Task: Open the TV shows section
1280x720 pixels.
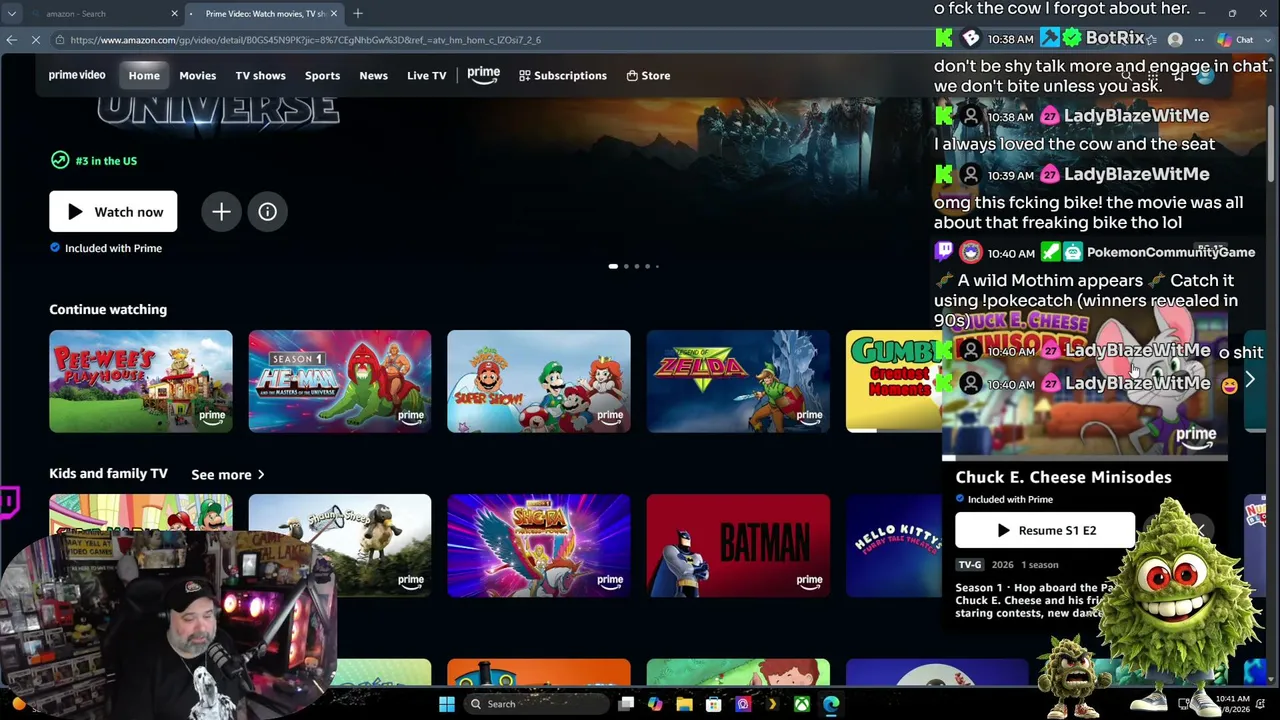Action: [x=260, y=75]
